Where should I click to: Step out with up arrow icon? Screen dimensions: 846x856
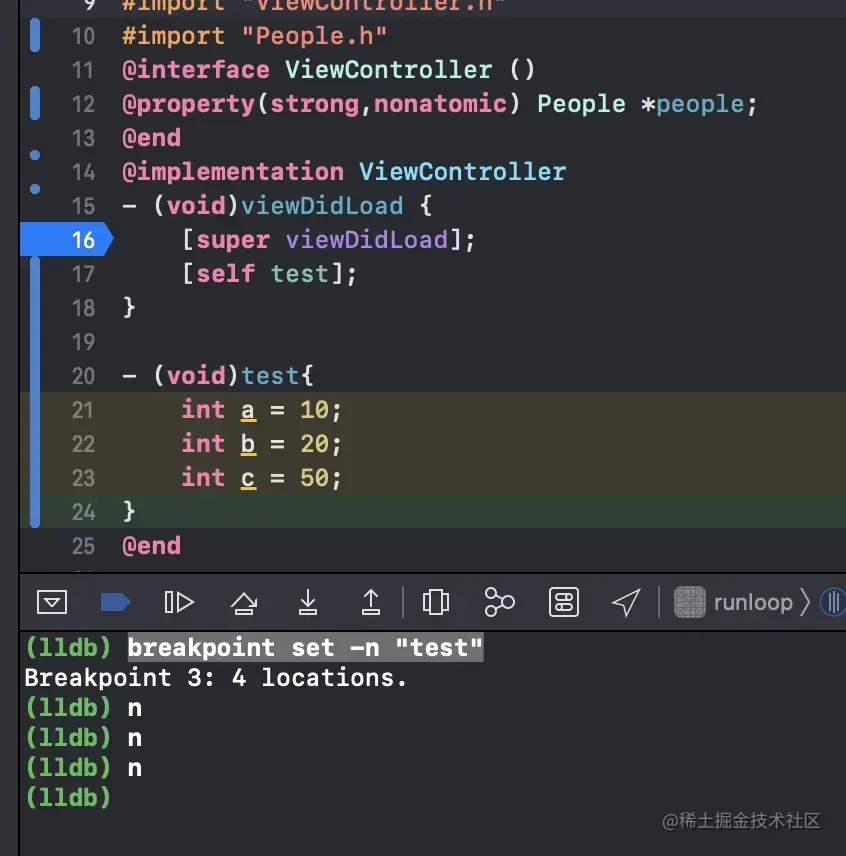[371, 602]
